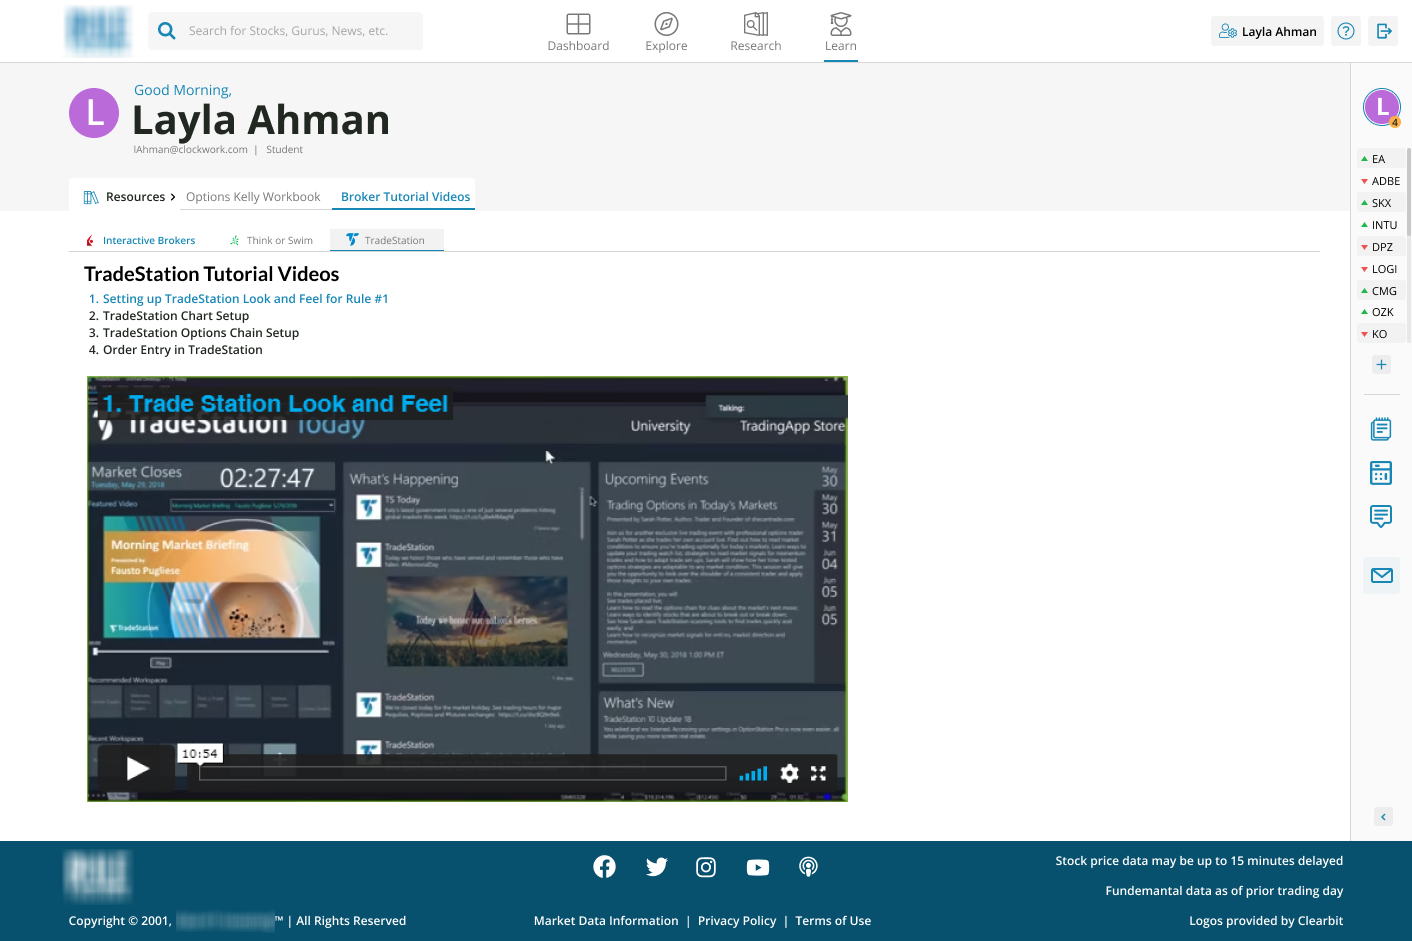Open the LOGI ticker in watchlist
The height and width of the screenshot is (941, 1412).
[x=1381, y=269]
